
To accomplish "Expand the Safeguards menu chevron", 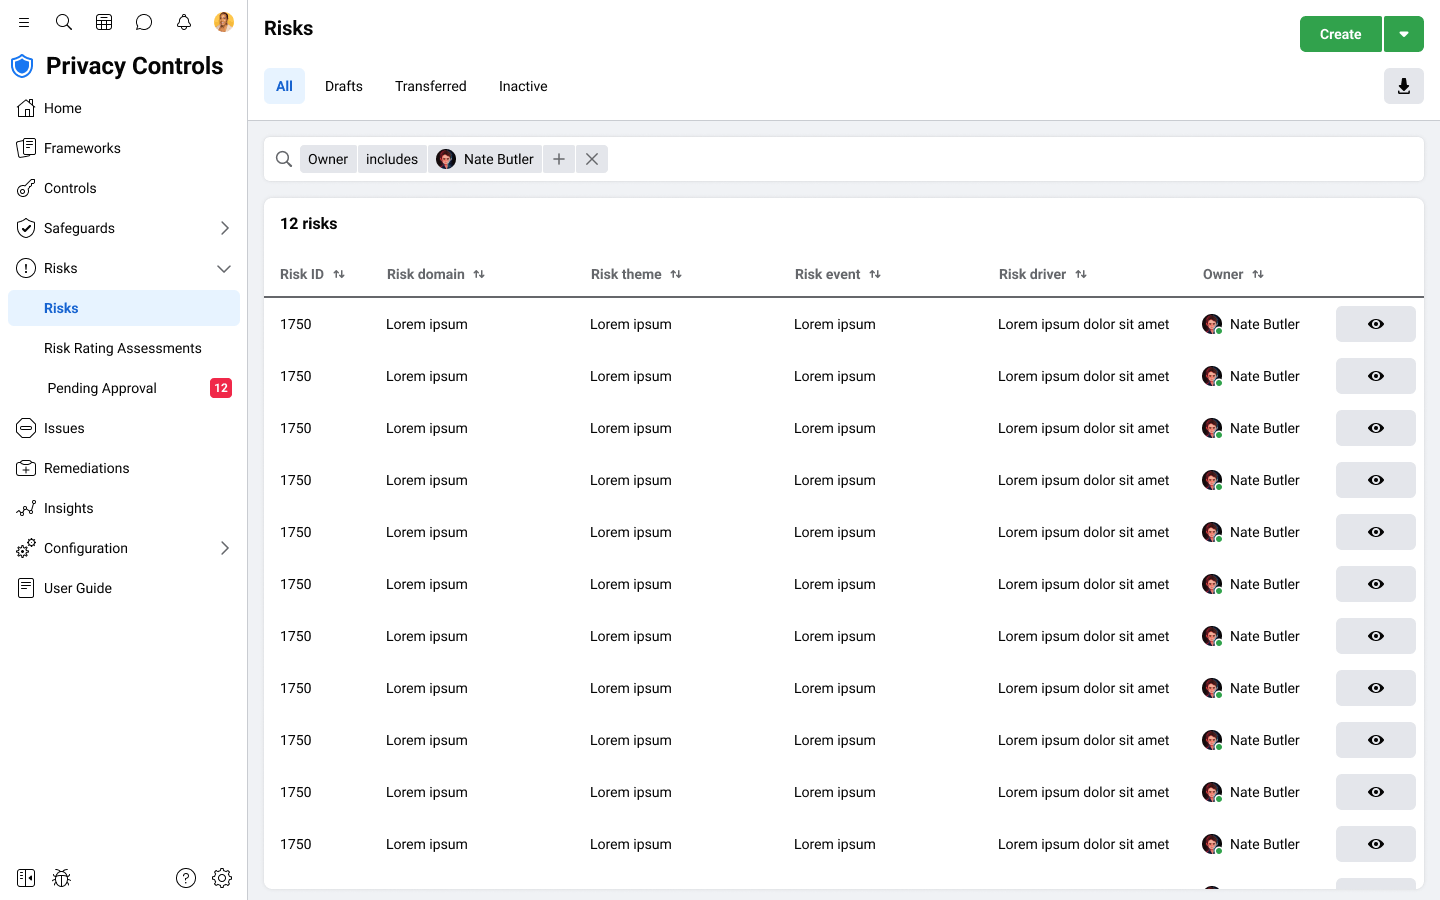I will point(225,228).
